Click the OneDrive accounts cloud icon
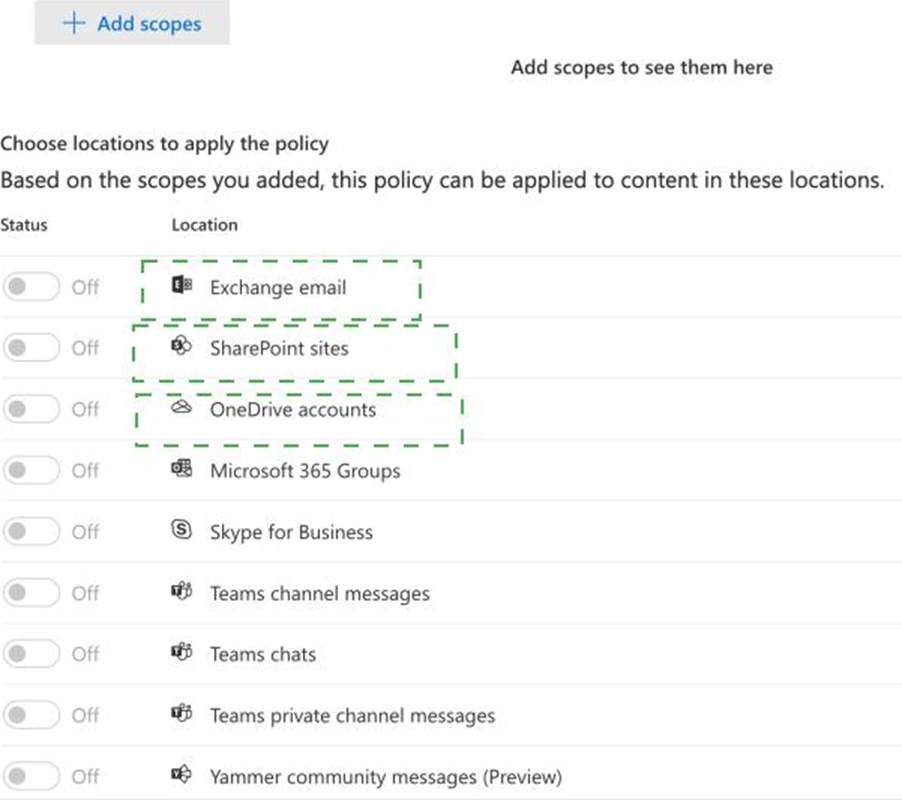The height and width of the screenshot is (800, 902). 182,409
